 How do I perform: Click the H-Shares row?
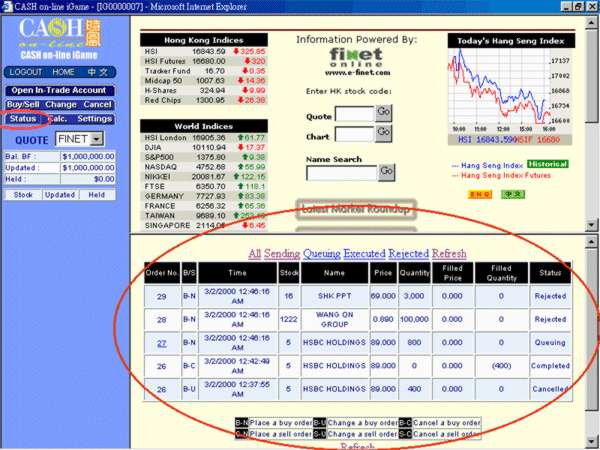[x=205, y=91]
